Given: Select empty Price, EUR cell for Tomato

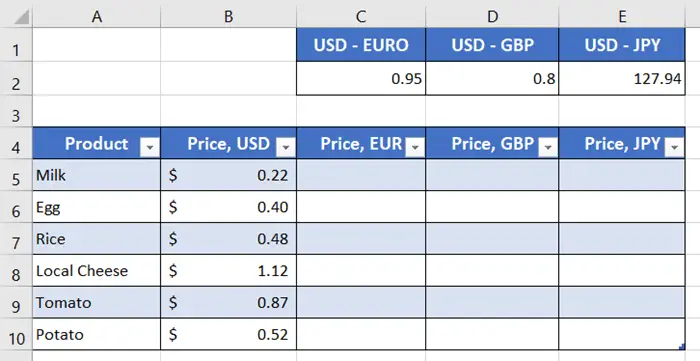Looking at the screenshot, I should 361,303.
